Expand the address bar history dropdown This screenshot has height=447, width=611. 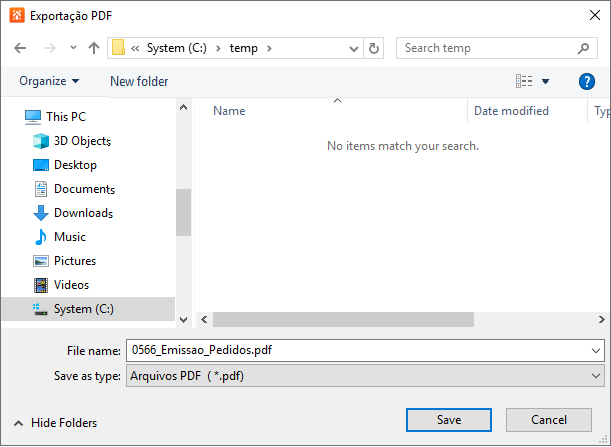(x=354, y=48)
